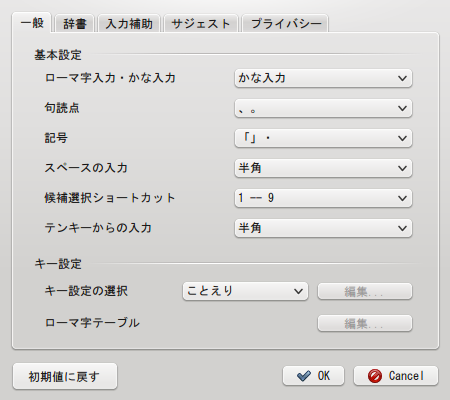
Task: Click 編集 button next to キー設定の選択
Action: tap(365, 292)
